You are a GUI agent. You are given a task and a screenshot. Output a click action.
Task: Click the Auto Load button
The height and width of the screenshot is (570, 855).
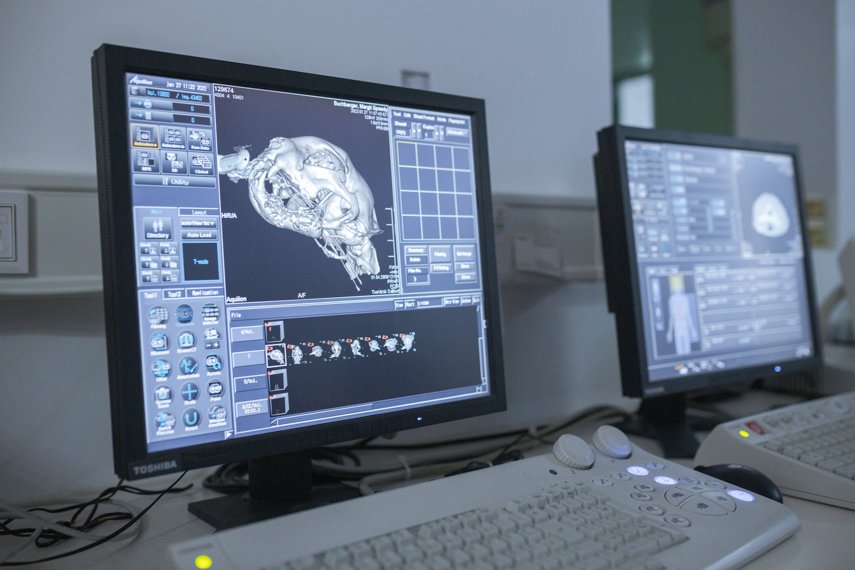(x=199, y=235)
